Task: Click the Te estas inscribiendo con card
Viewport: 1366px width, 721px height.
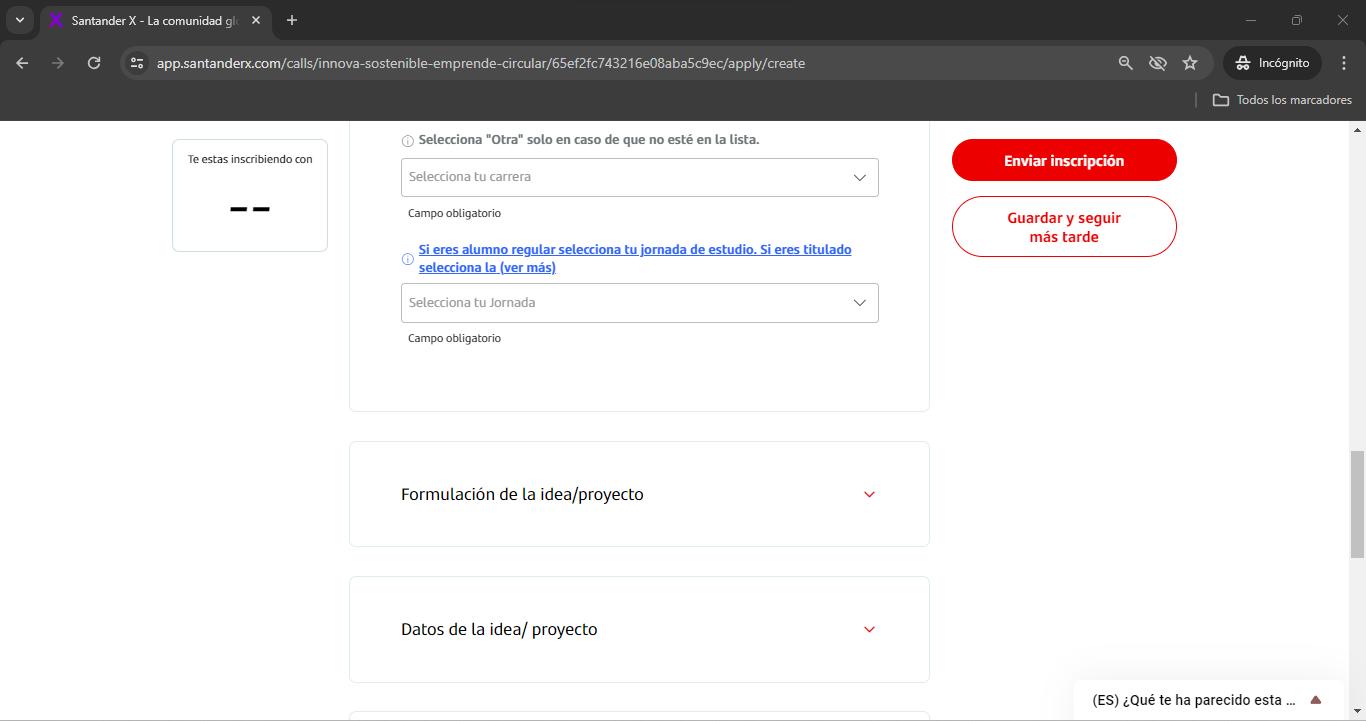Action: pos(250,195)
